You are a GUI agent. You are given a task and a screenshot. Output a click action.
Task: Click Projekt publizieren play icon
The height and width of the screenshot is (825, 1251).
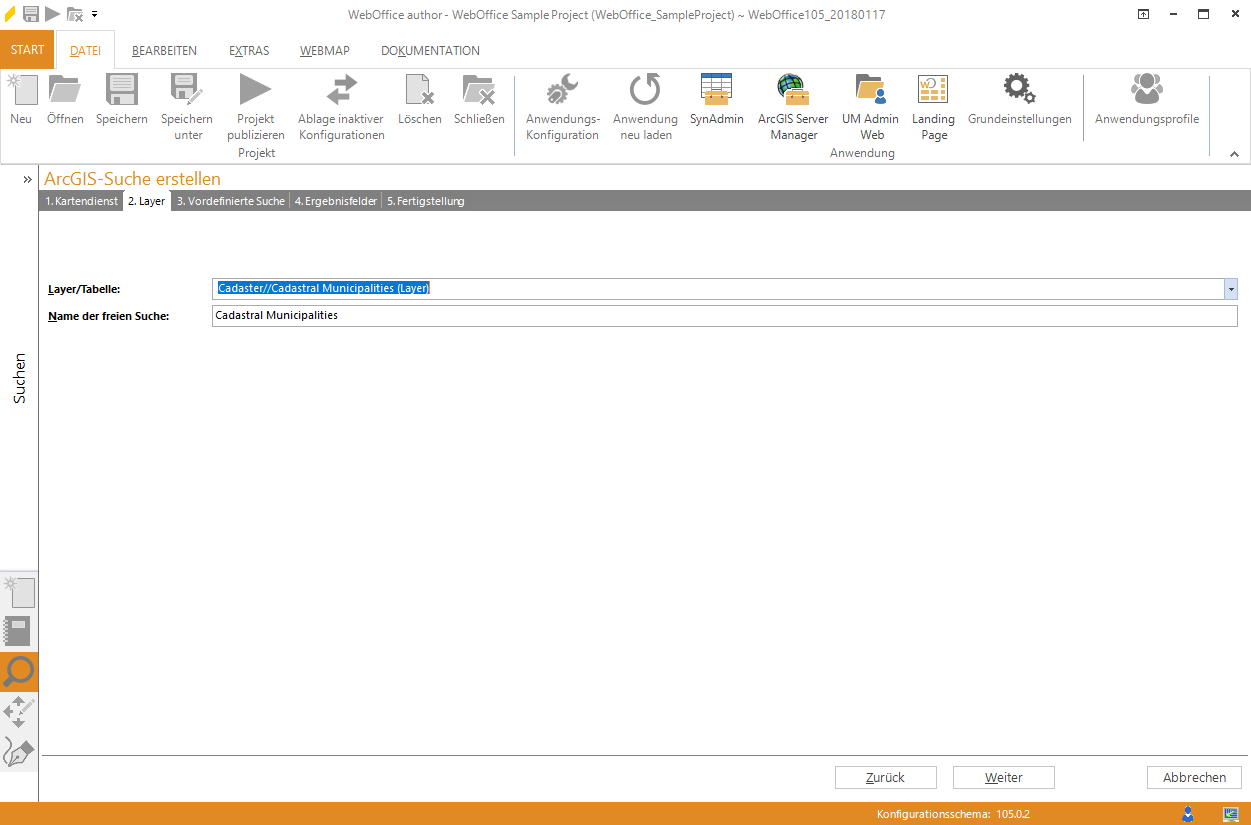click(x=255, y=92)
